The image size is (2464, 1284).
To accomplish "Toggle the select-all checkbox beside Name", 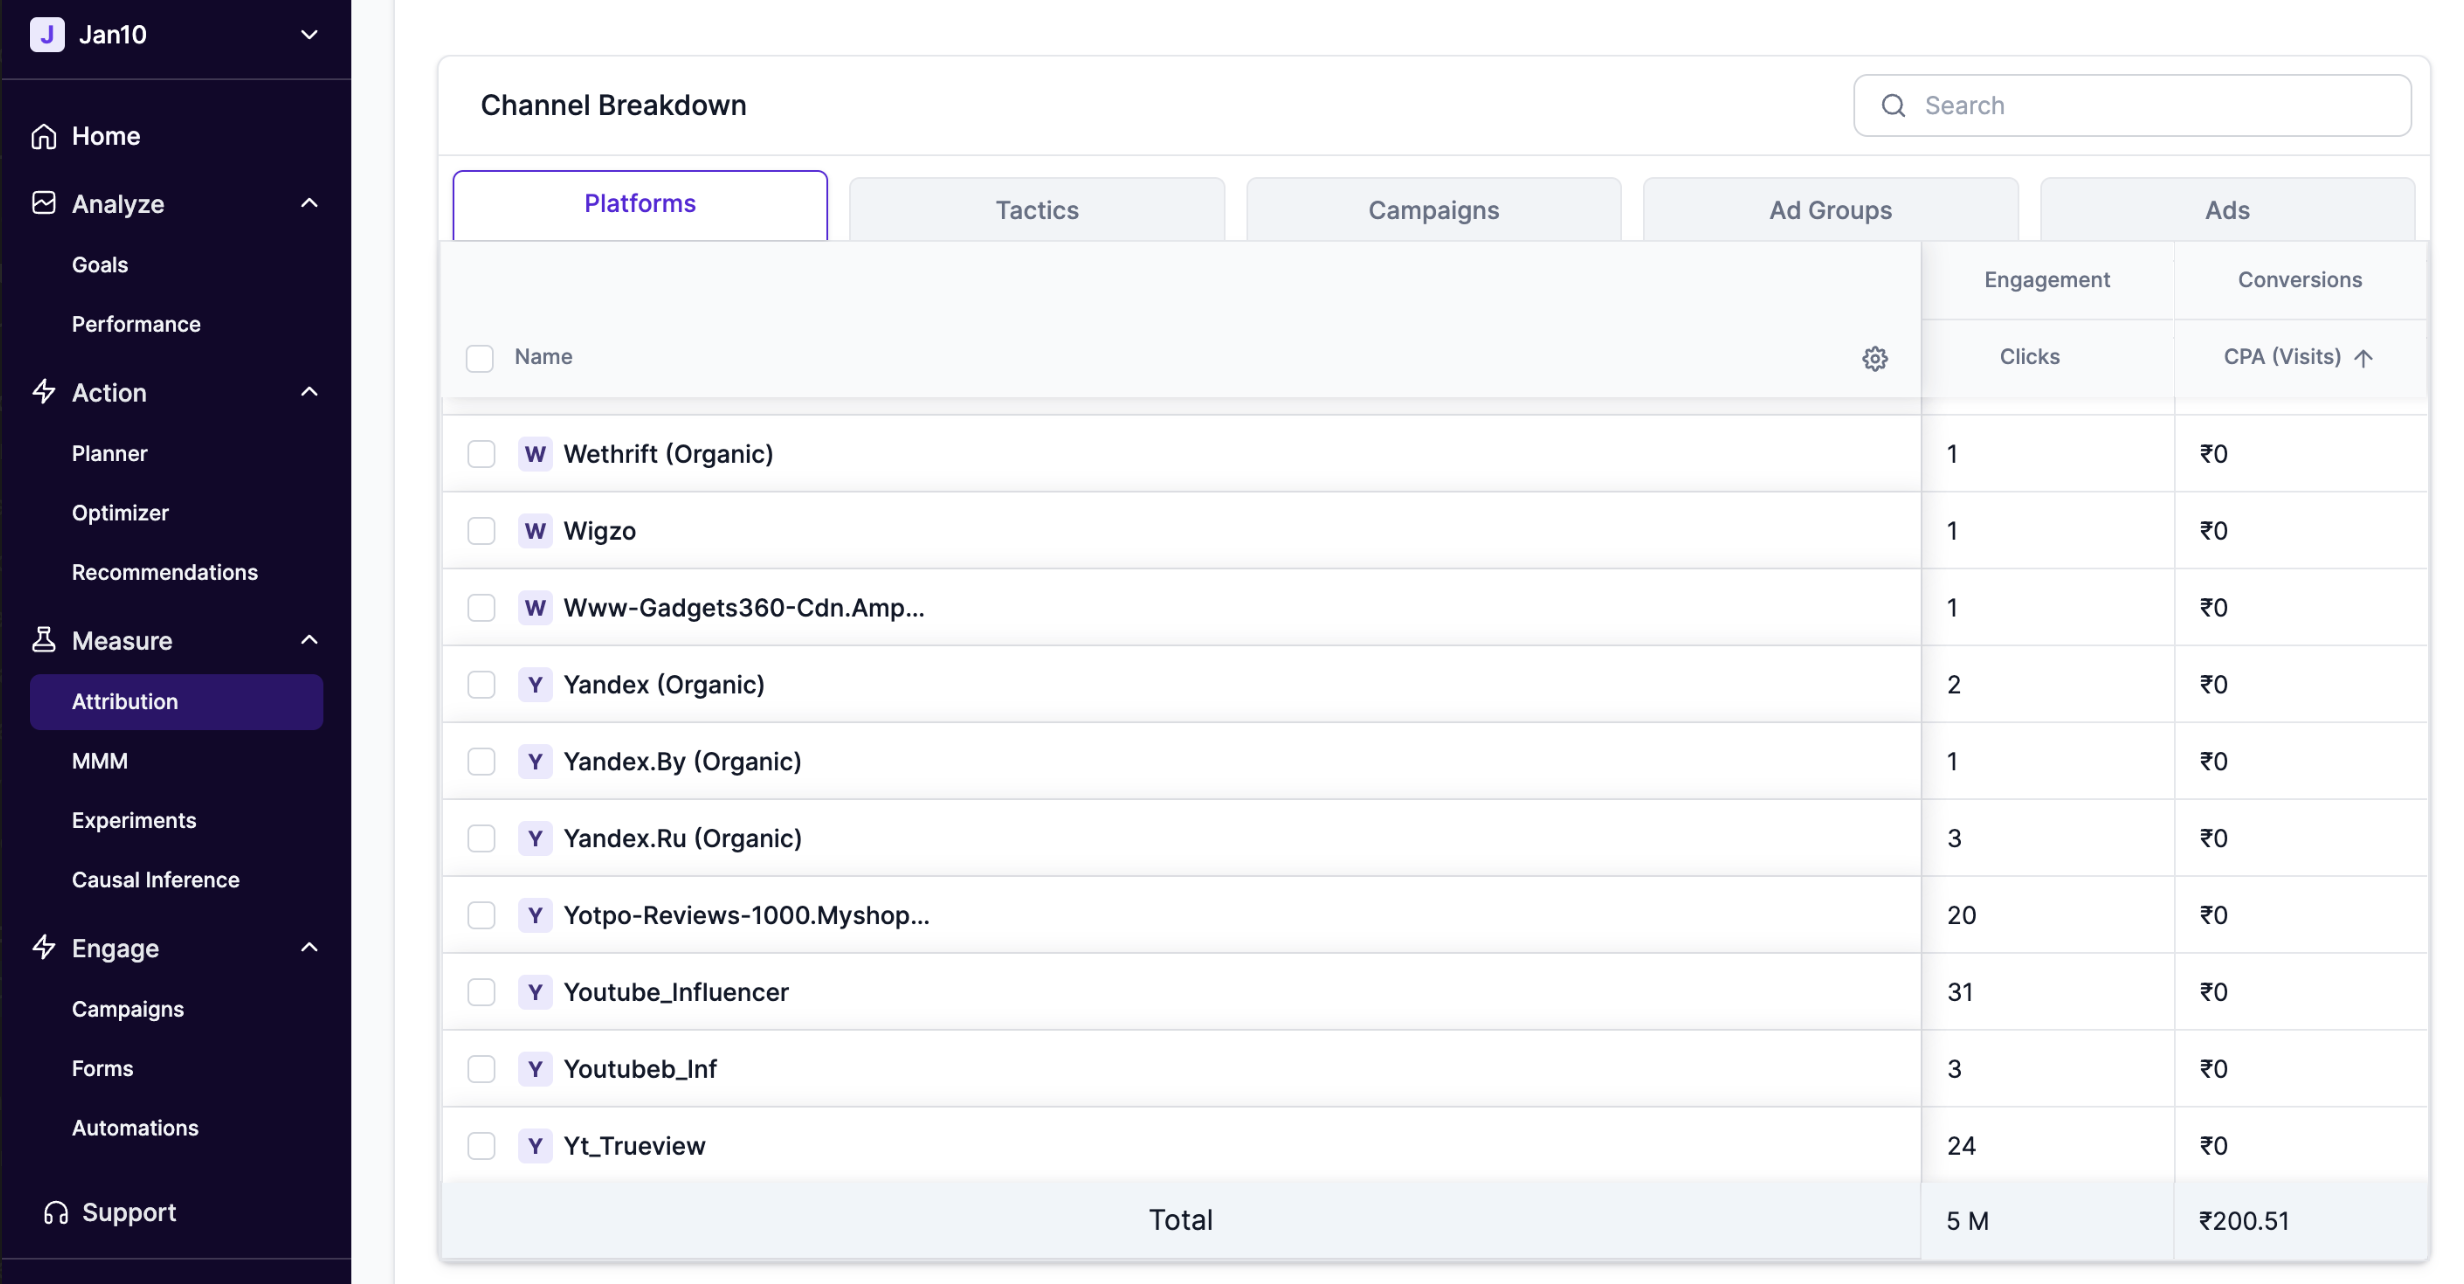I will pyautogui.click(x=480, y=358).
